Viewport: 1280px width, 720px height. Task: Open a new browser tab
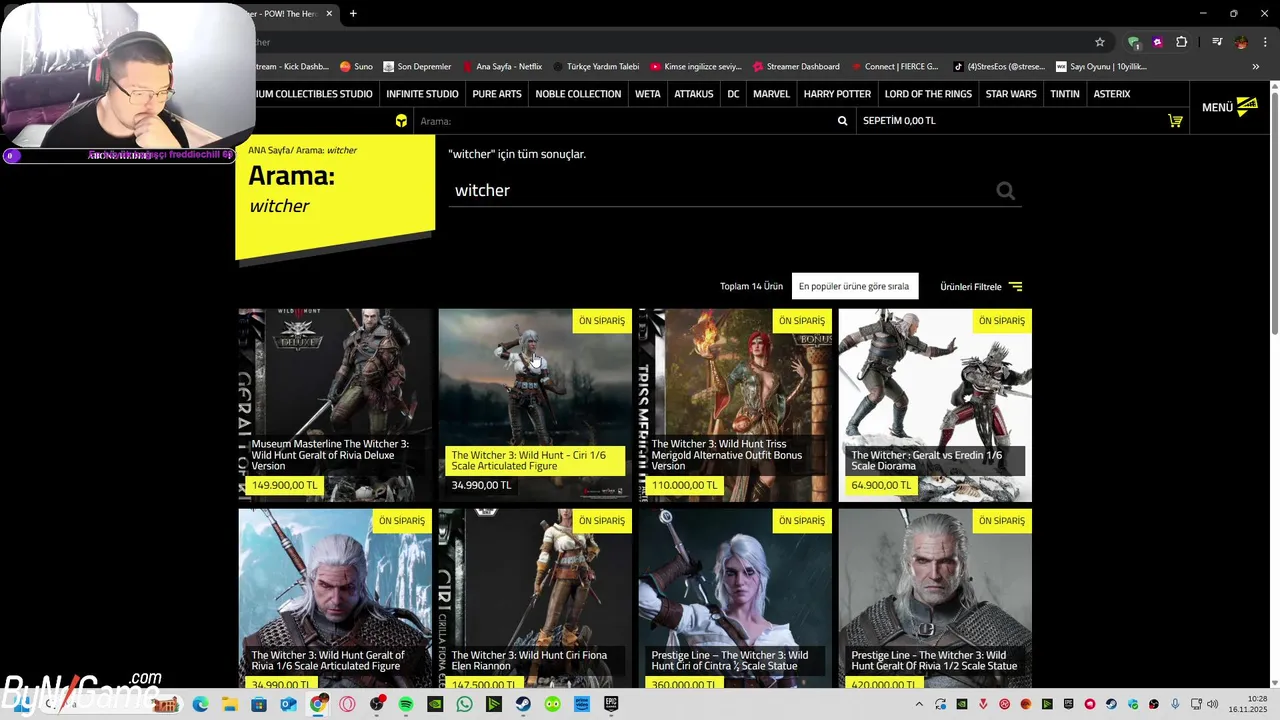tap(353, 13)
